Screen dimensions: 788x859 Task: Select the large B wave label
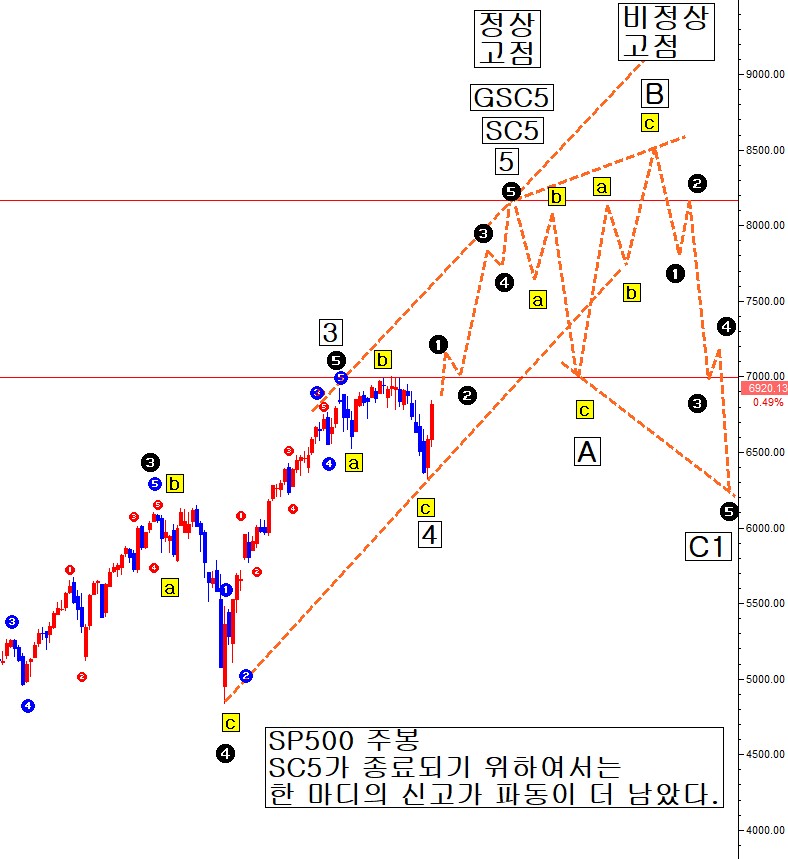tap(655, 94)
